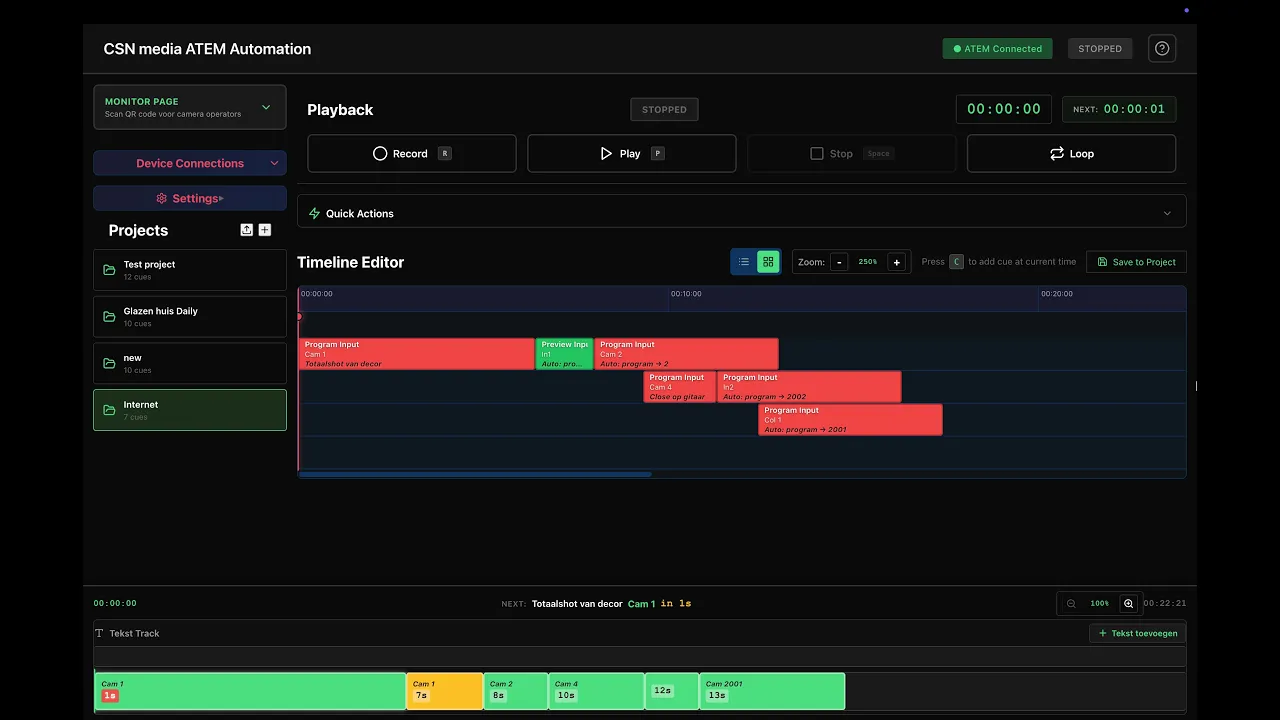
Task: Expand the Device Connections section
Action: pyautogui.click(x=190, y=163)
